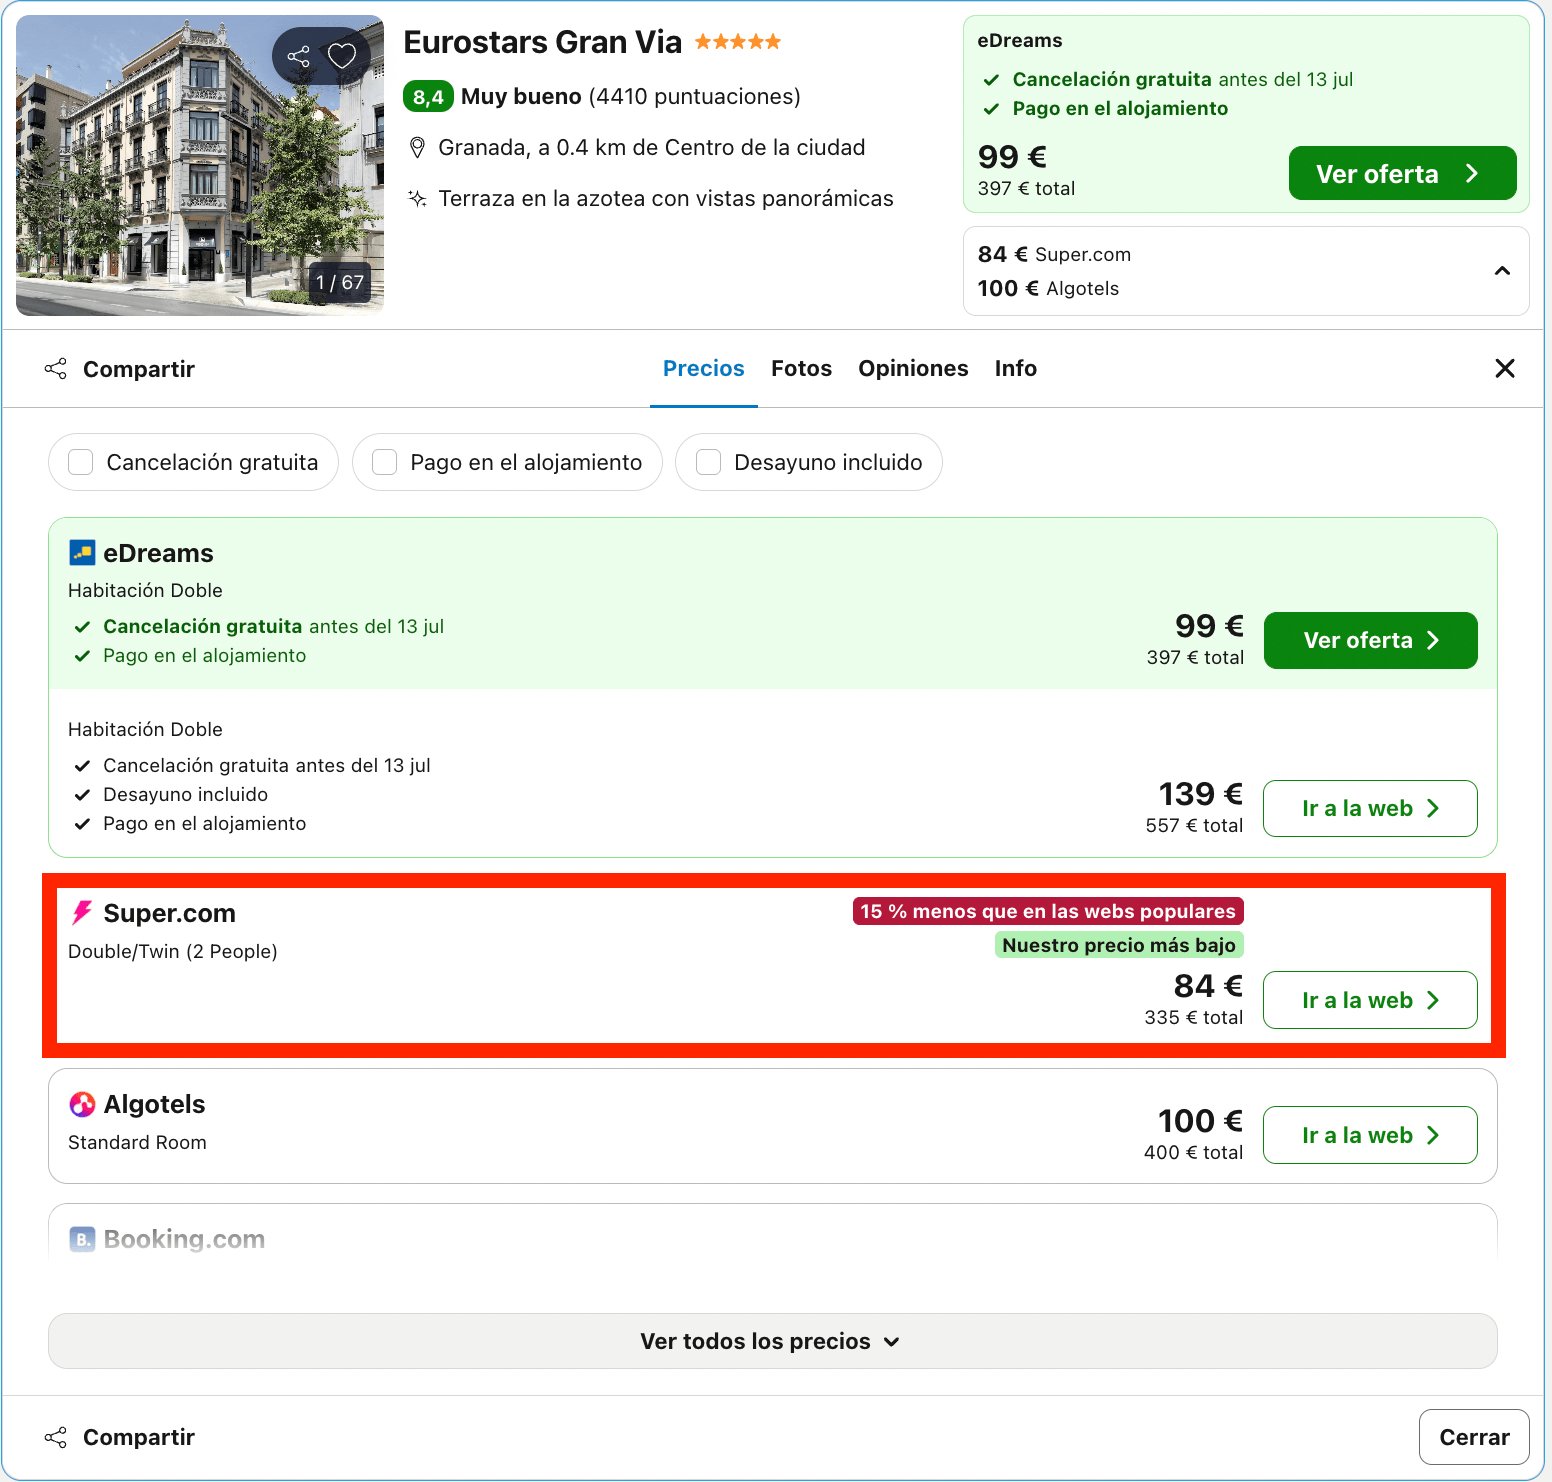This screenshot has width=1552, height=1482.
Task: Click the '557 € total' price text
Action: tap(1194, 825)
